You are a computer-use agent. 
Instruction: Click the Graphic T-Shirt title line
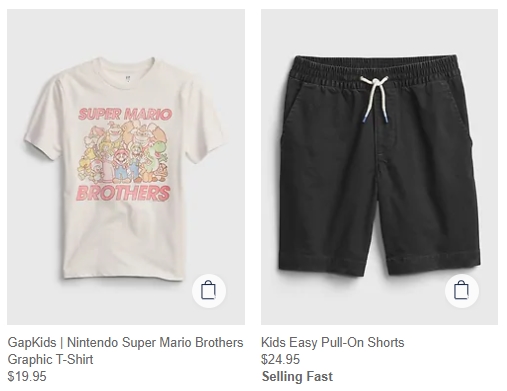[x=50, y=359]
